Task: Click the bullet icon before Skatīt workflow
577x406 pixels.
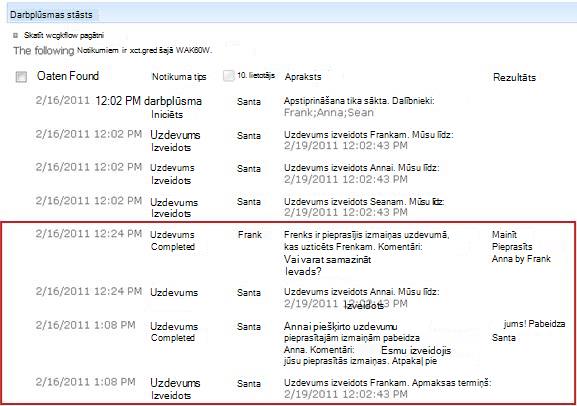Action: pyautogui.click(x=15, y=36)
